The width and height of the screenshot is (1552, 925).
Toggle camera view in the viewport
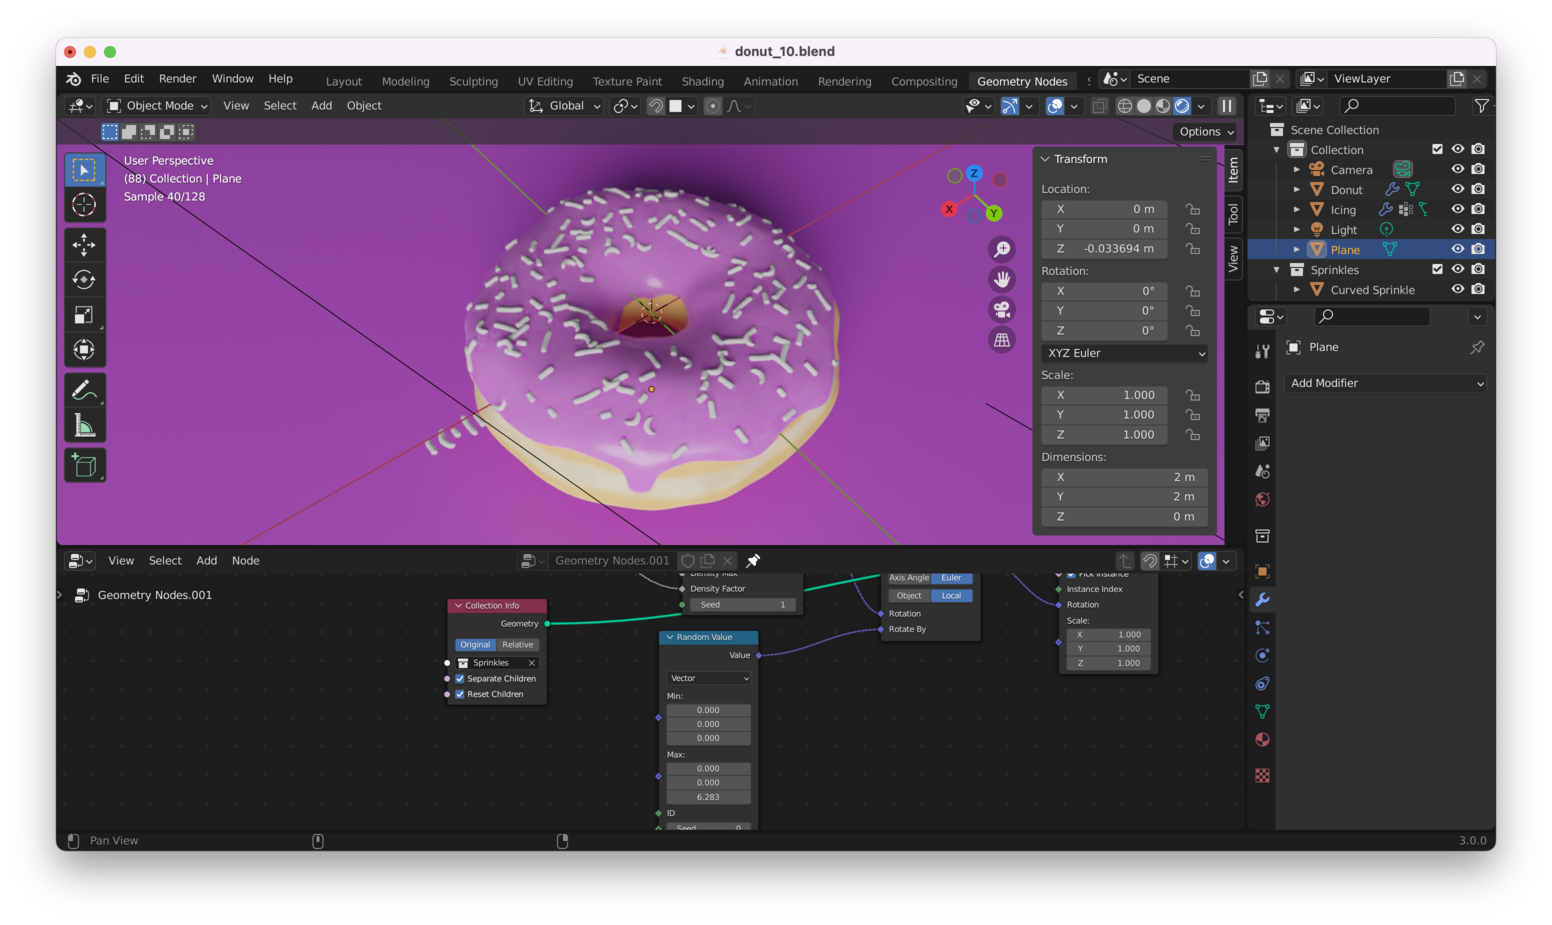(1001, 310)
